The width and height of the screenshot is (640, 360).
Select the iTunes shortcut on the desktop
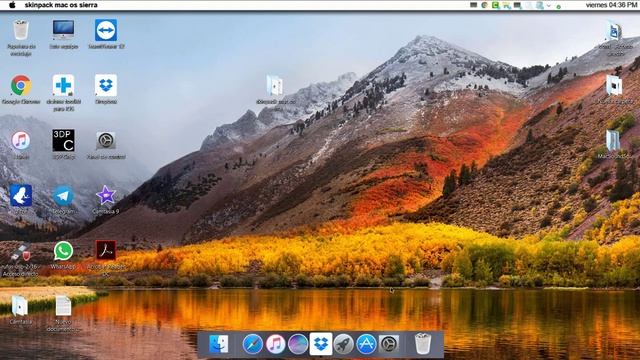21,140
